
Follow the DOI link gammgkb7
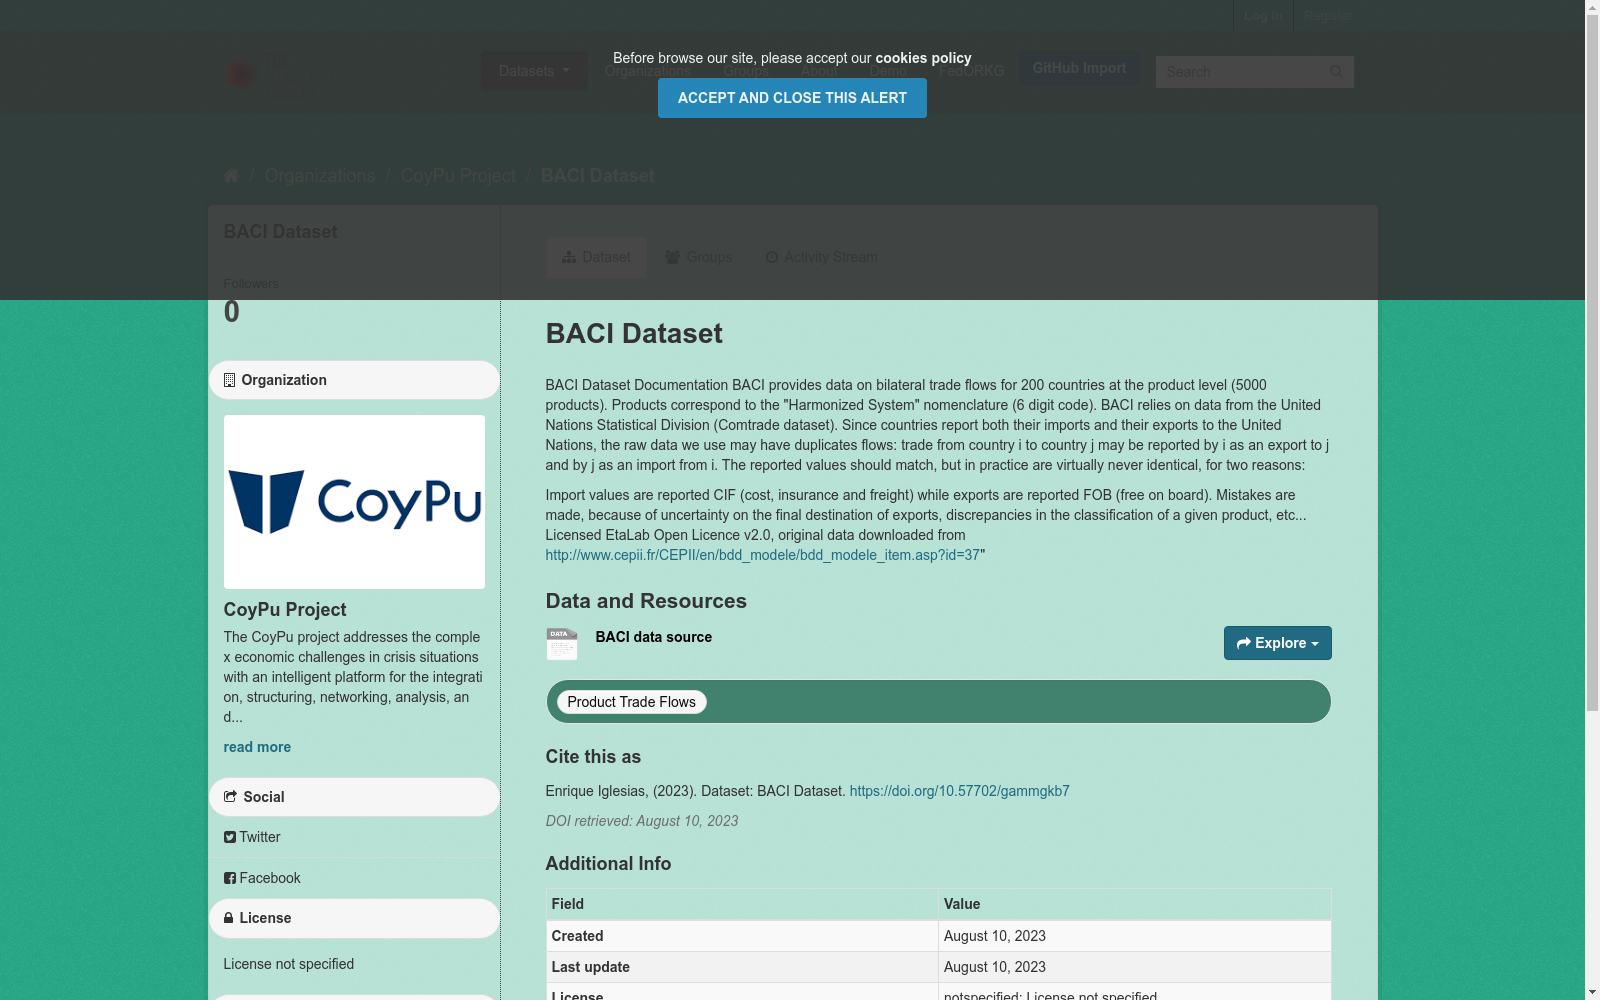[x=960, y=791]
